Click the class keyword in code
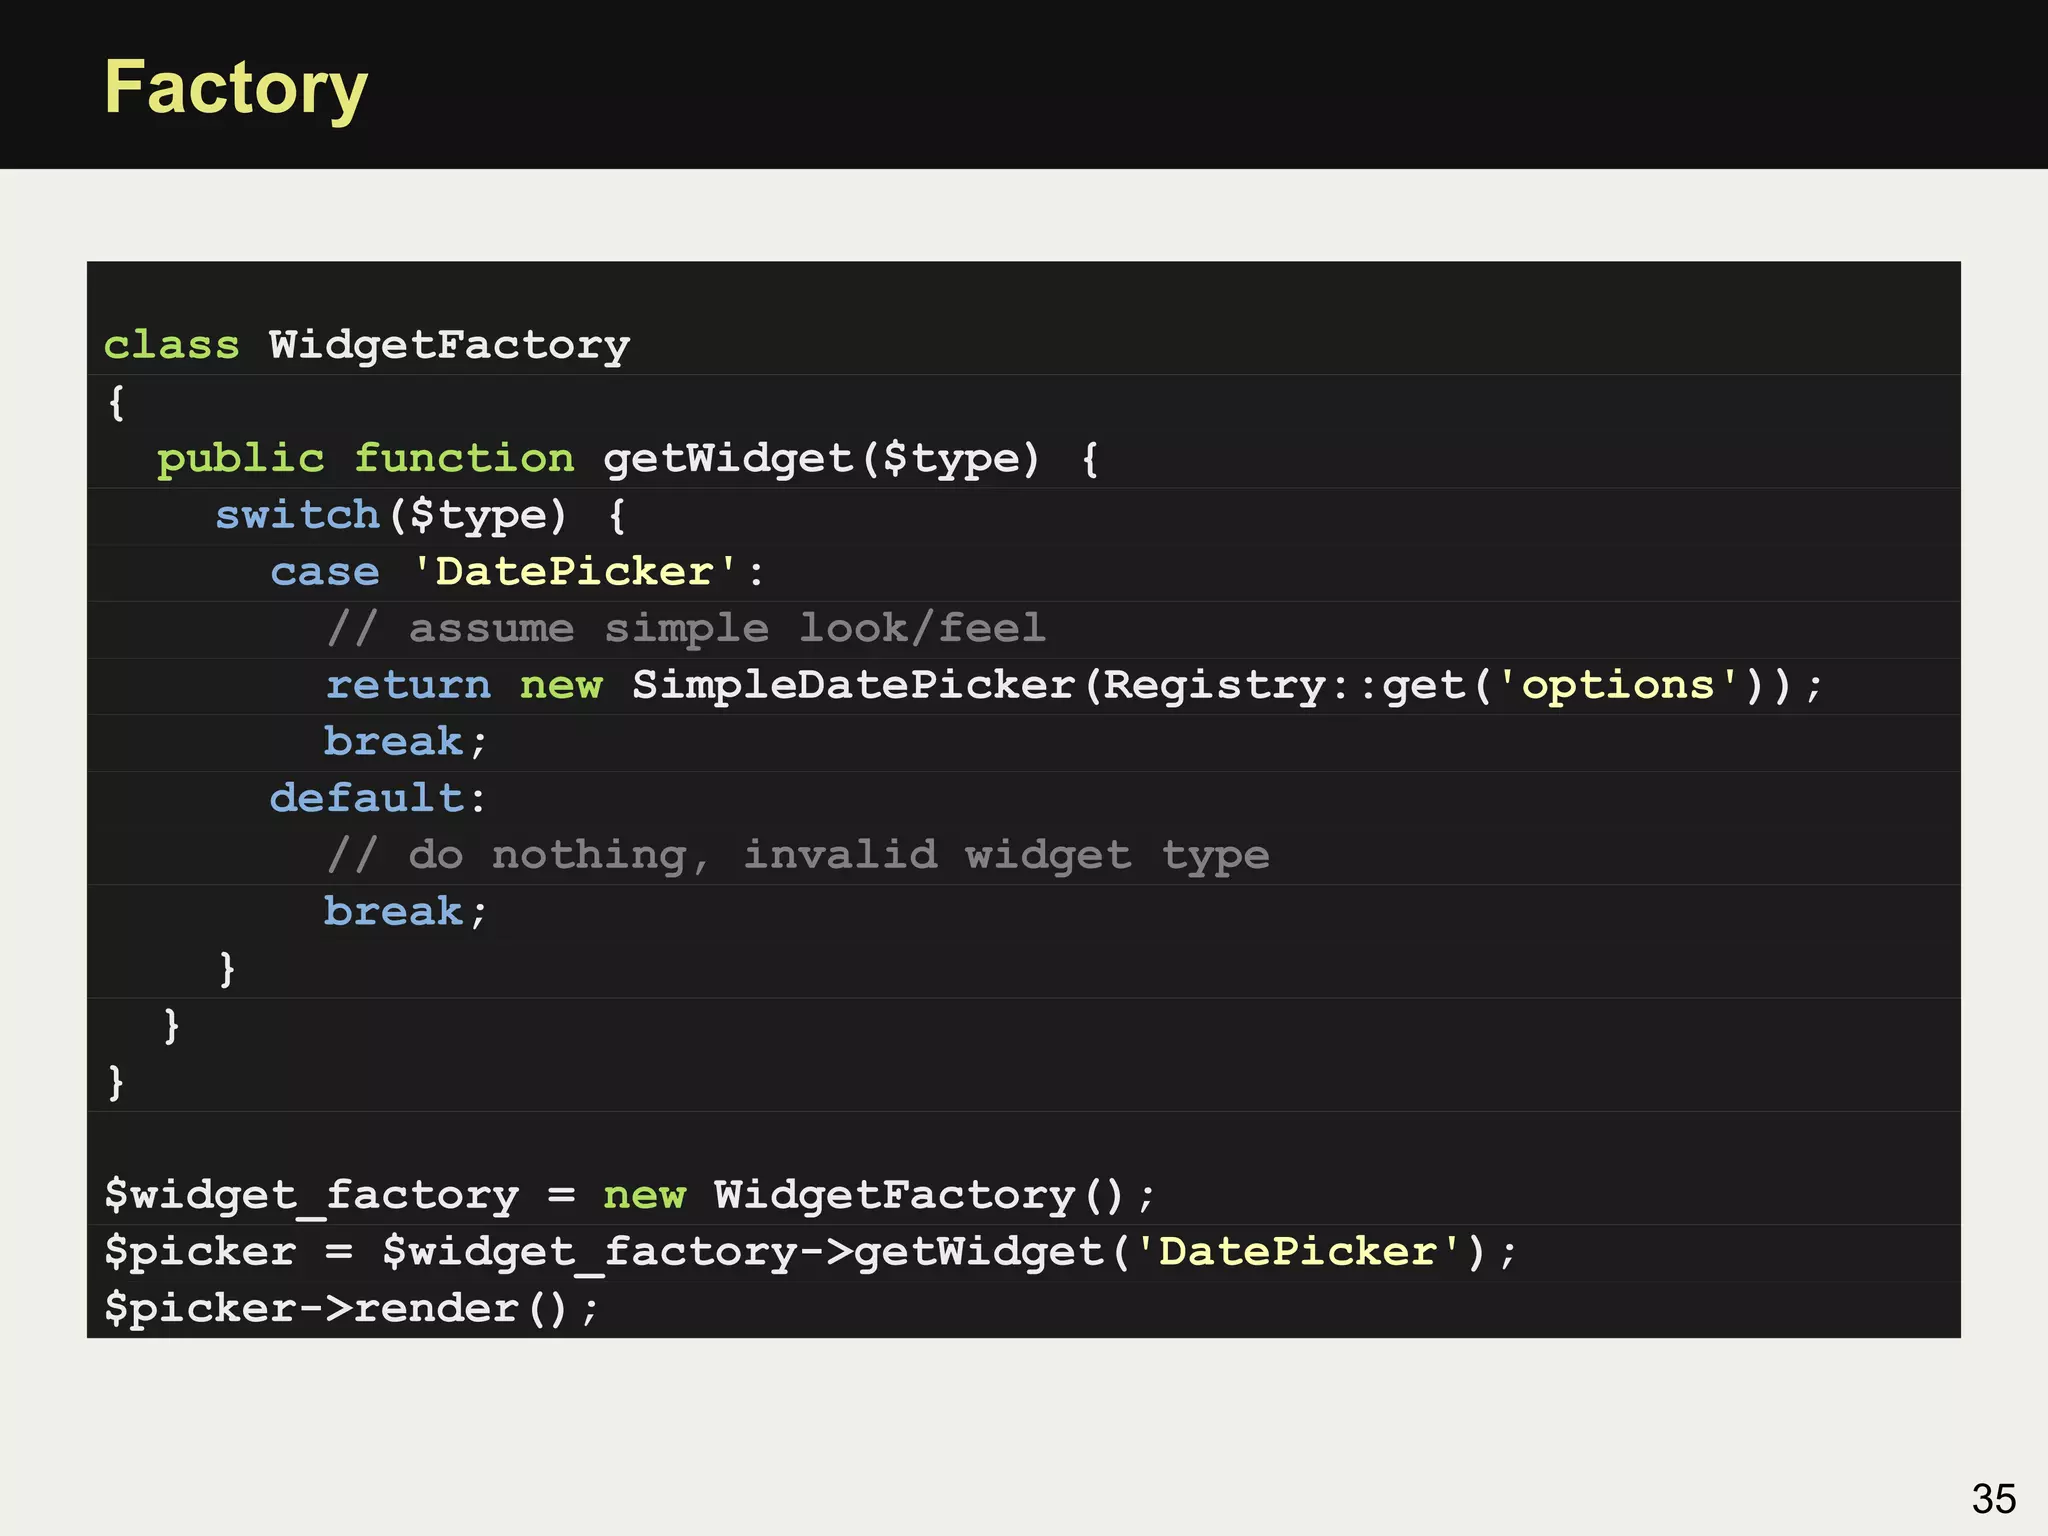2048x1536 pixels. click(x=172, y=345)
